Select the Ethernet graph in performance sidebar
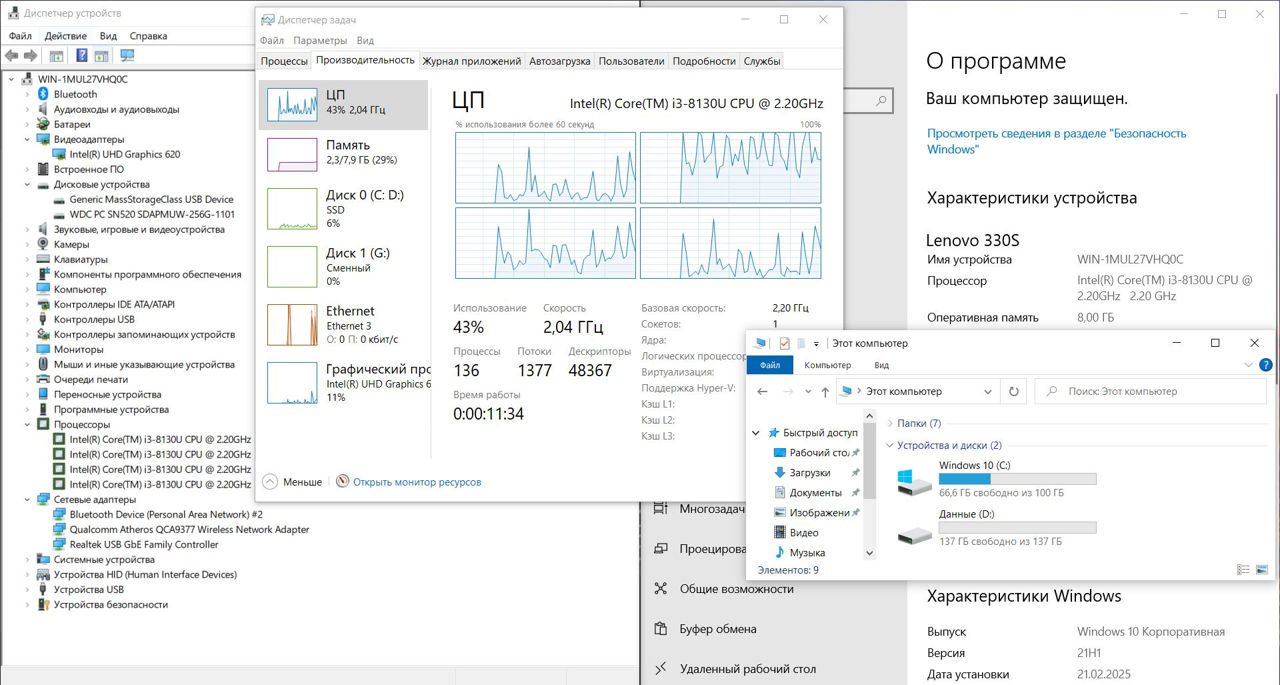This screenshot has width=1280, height=685. pyautogui.click(x=292, y=325)
